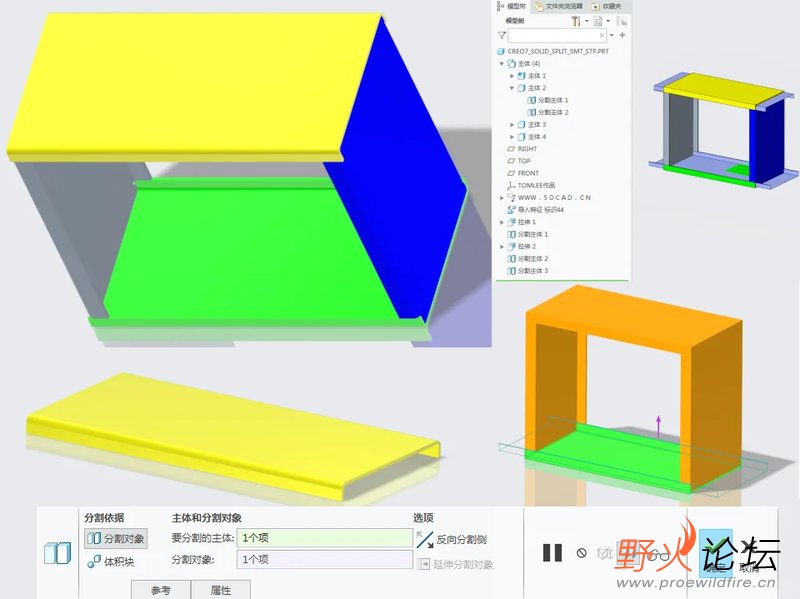Image resolution: width=800 pixels, height=599 pixels.
Task: Confirm with the 确定 green check button
Action: pyautogui.click(x=715, y=554)
